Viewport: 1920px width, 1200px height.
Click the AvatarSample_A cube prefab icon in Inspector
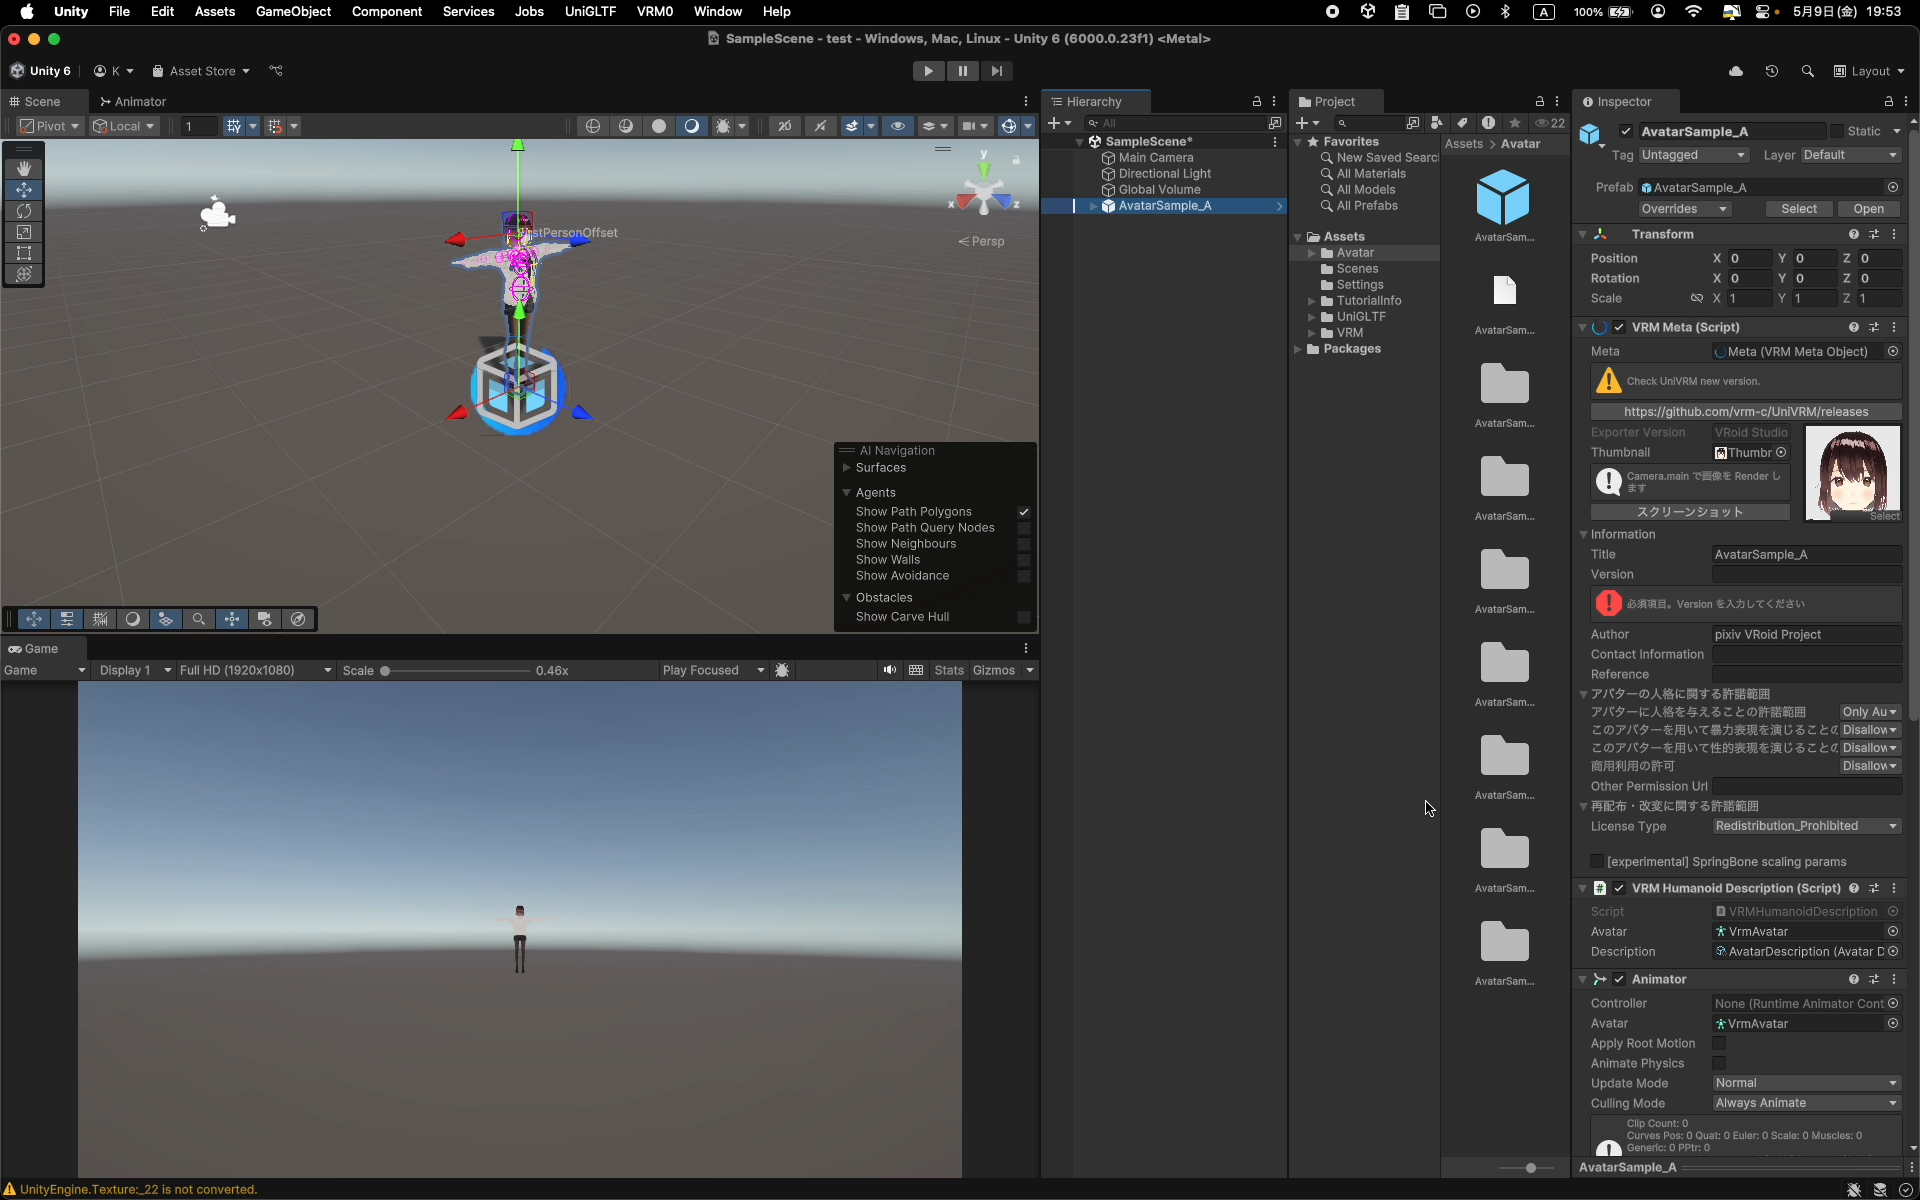click(1591, 134)
